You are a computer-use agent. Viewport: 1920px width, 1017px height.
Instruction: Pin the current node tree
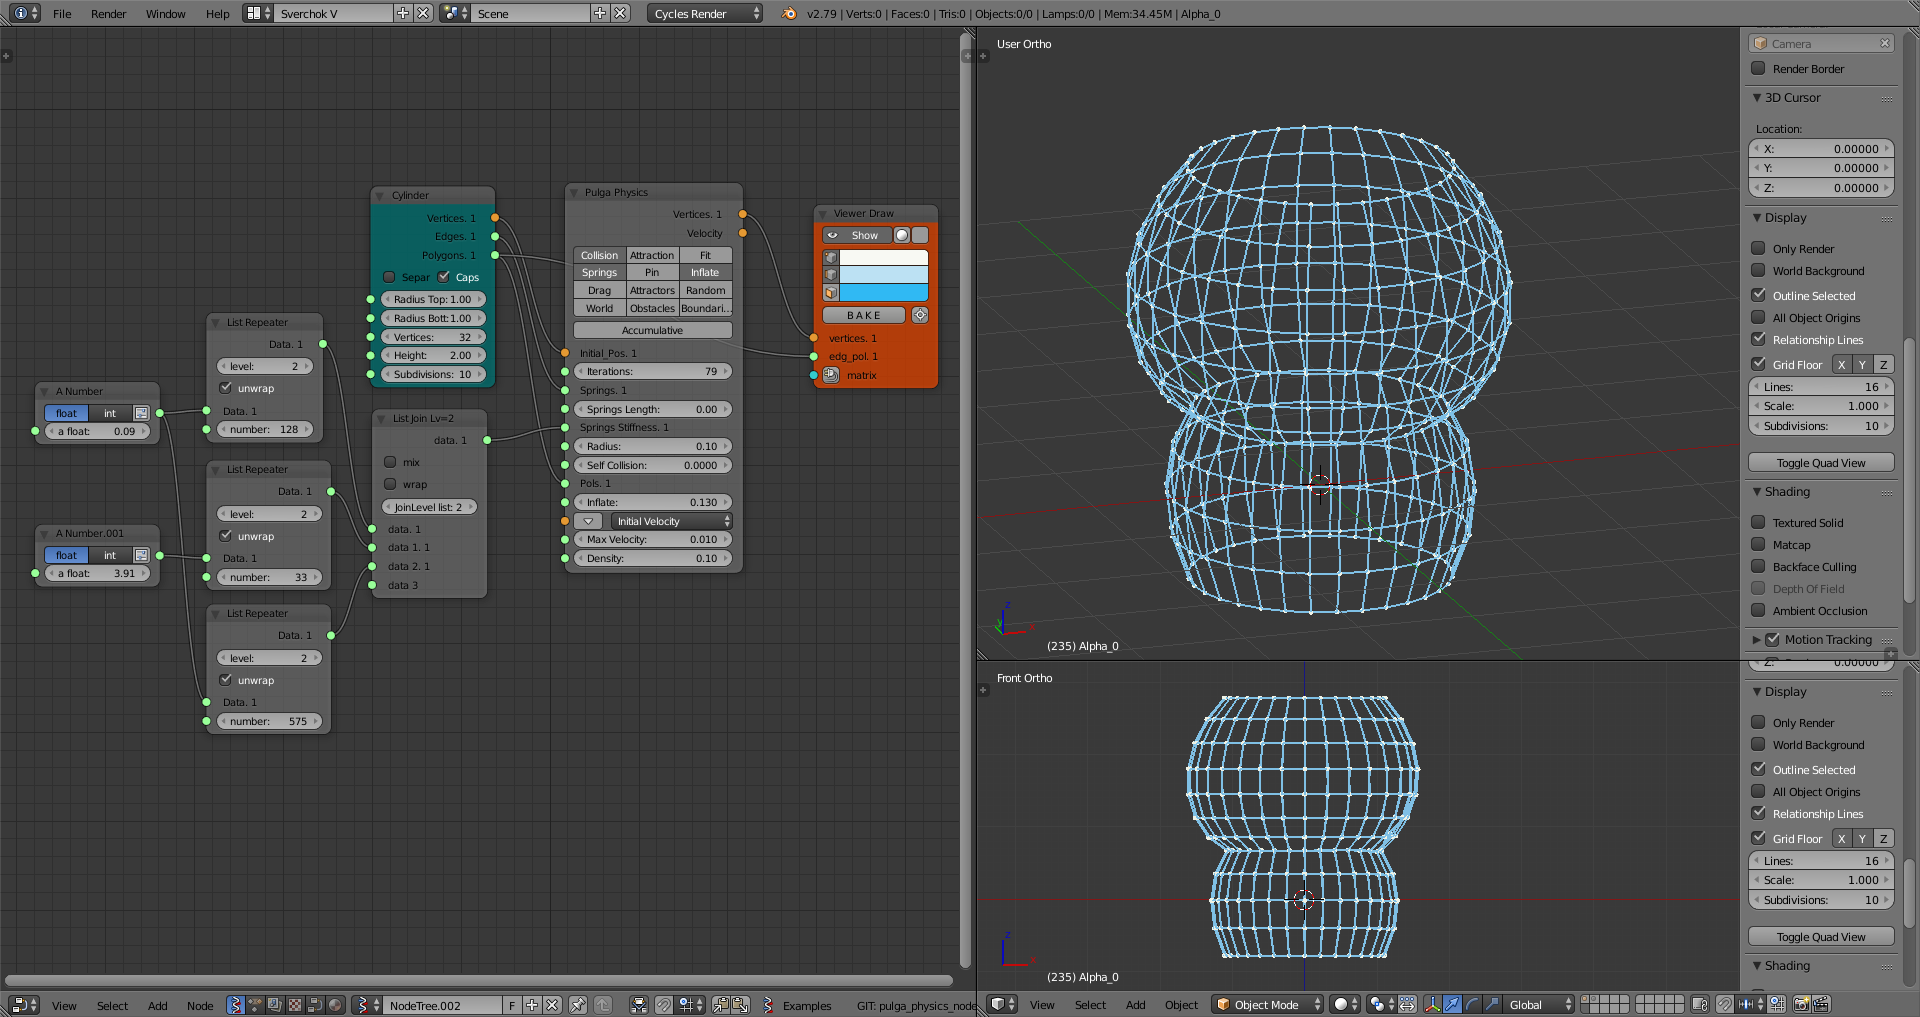577,1005
